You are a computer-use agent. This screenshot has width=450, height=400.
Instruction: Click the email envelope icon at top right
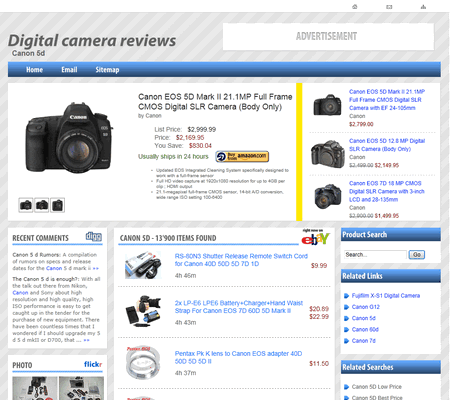[389, 7]
